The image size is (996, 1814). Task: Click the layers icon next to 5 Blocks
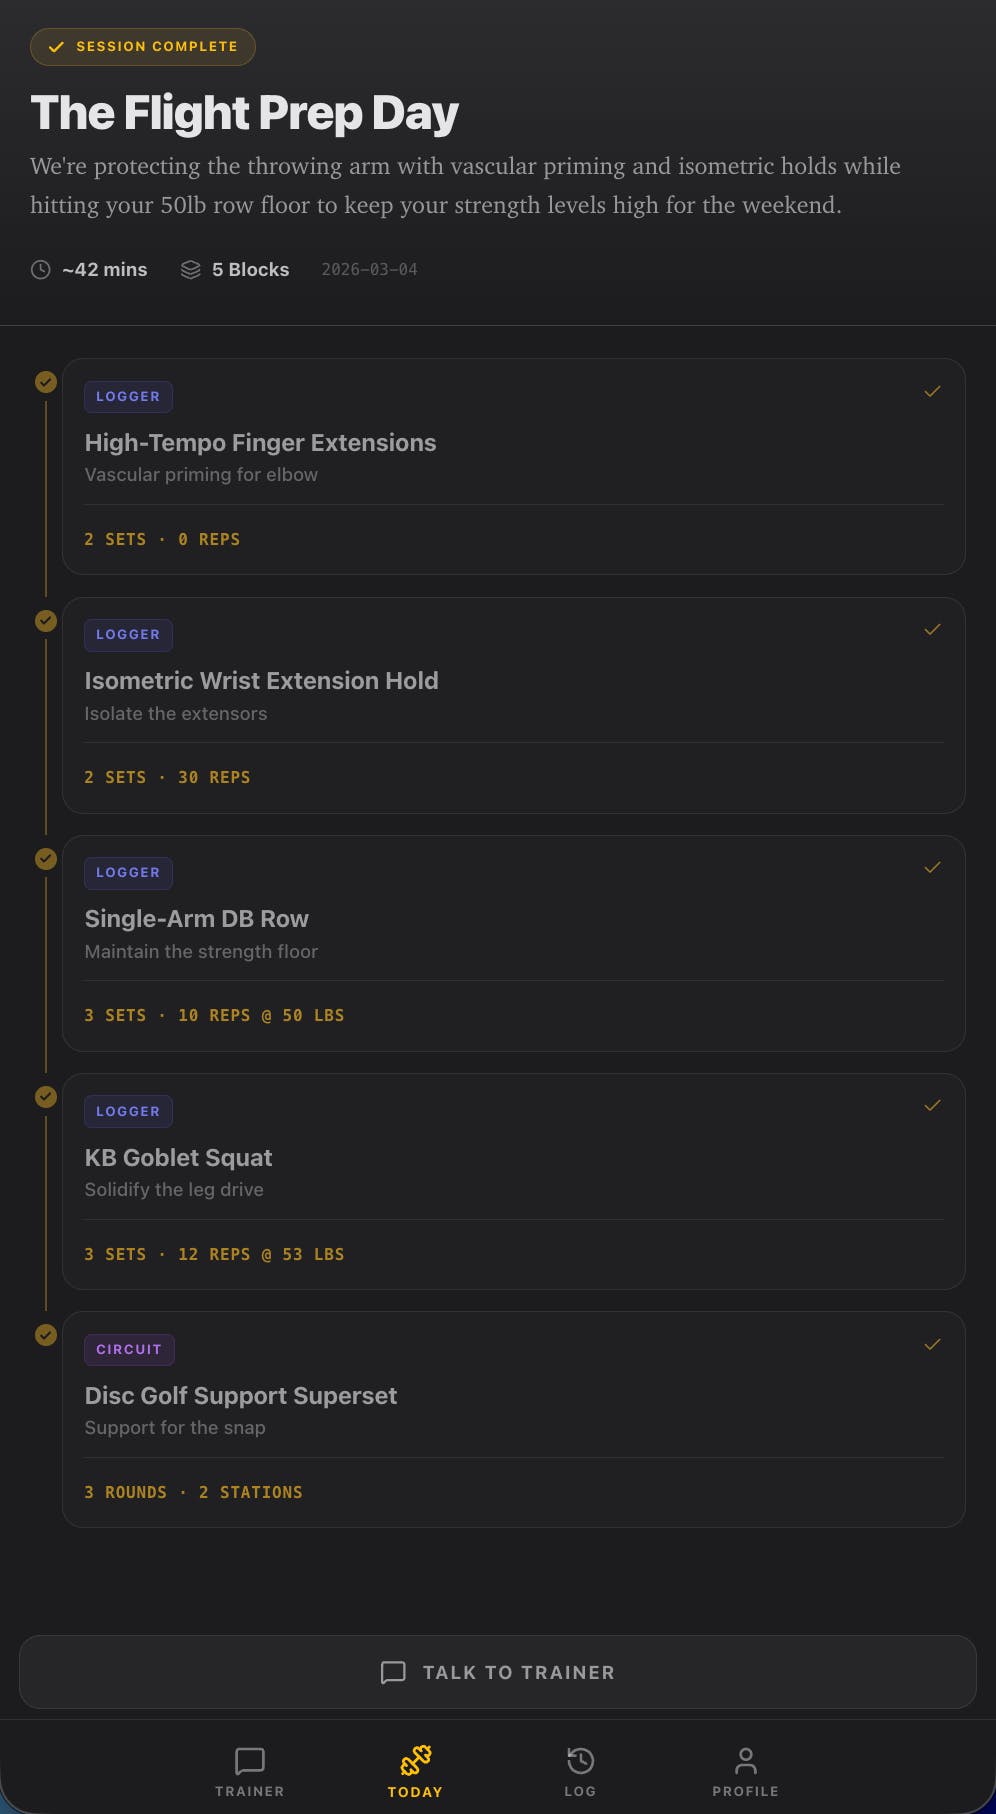pyautogui.click(x=190, y=270)
